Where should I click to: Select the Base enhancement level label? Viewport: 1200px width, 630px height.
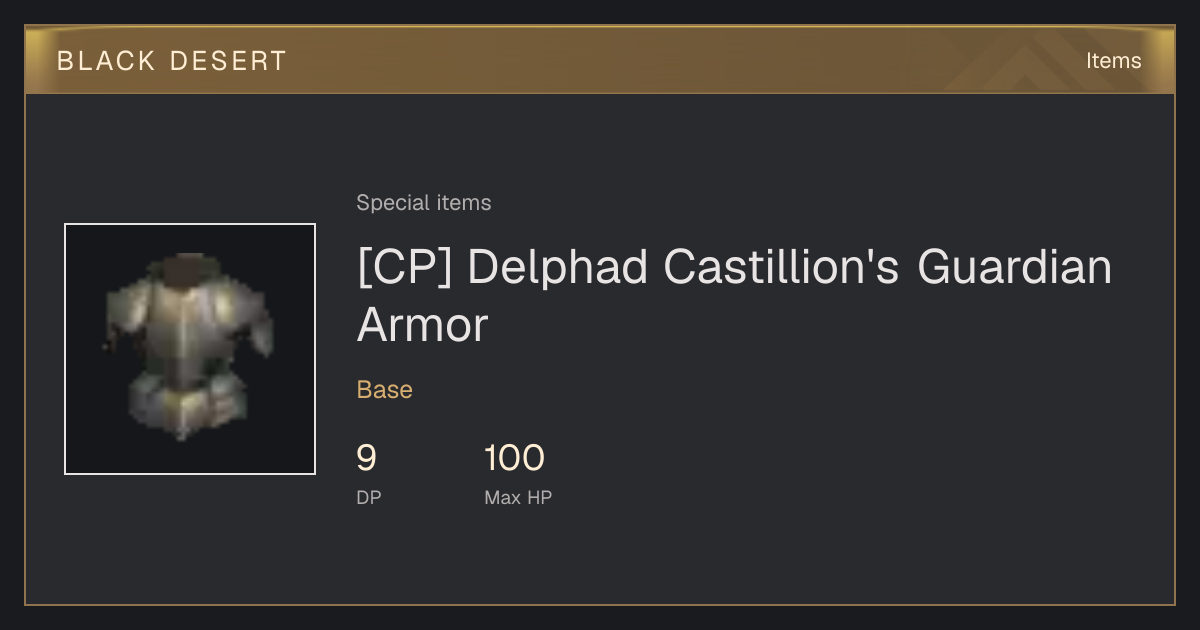tap(385, 390)
